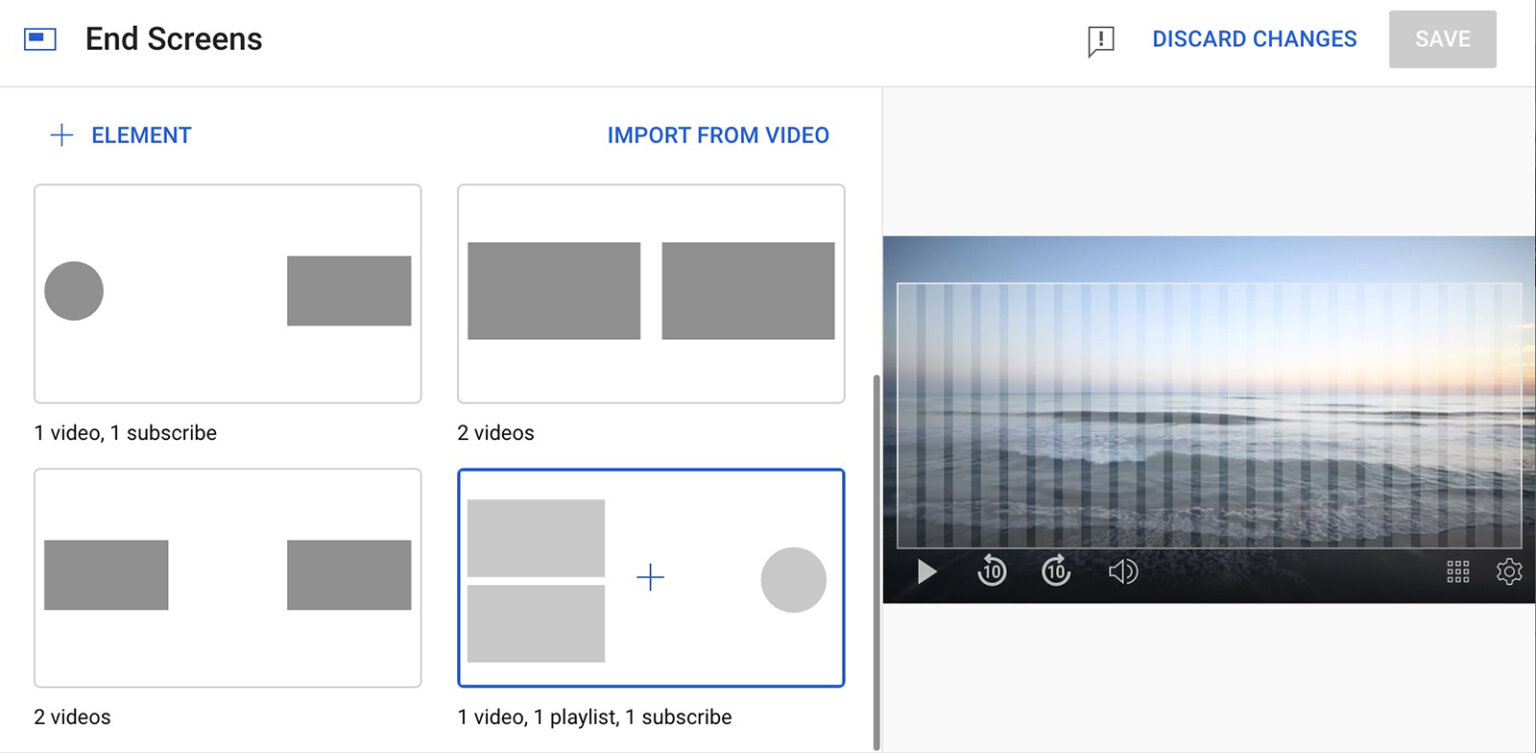Rewind the preview 10 seconds
Viewport: 1536px width, 753px height.
[990, 571]
